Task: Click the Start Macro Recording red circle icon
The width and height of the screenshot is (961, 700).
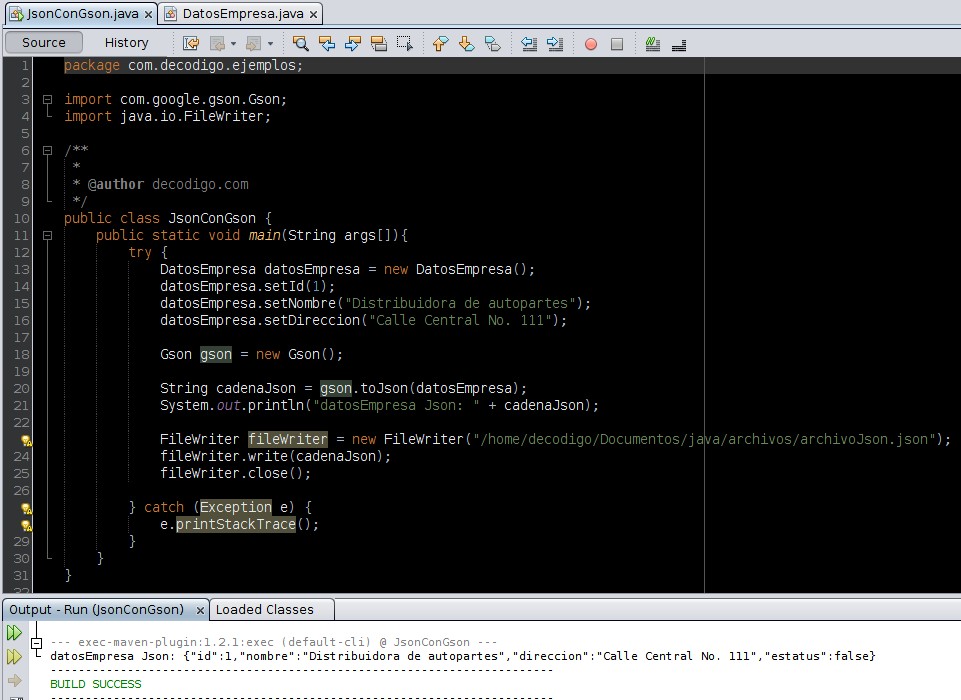Action: 591,43
